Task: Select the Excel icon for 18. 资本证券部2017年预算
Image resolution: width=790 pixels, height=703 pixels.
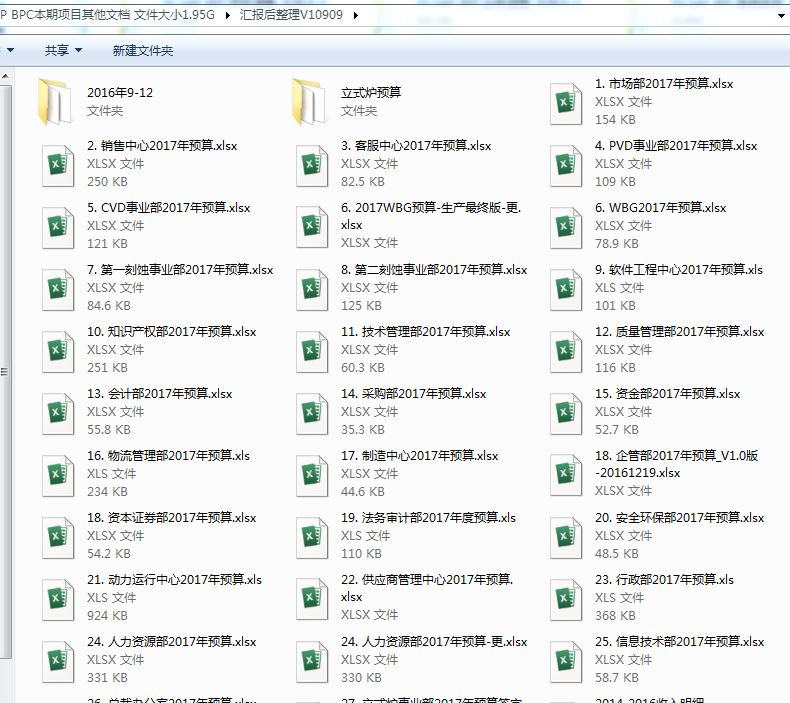Action: 58,538
